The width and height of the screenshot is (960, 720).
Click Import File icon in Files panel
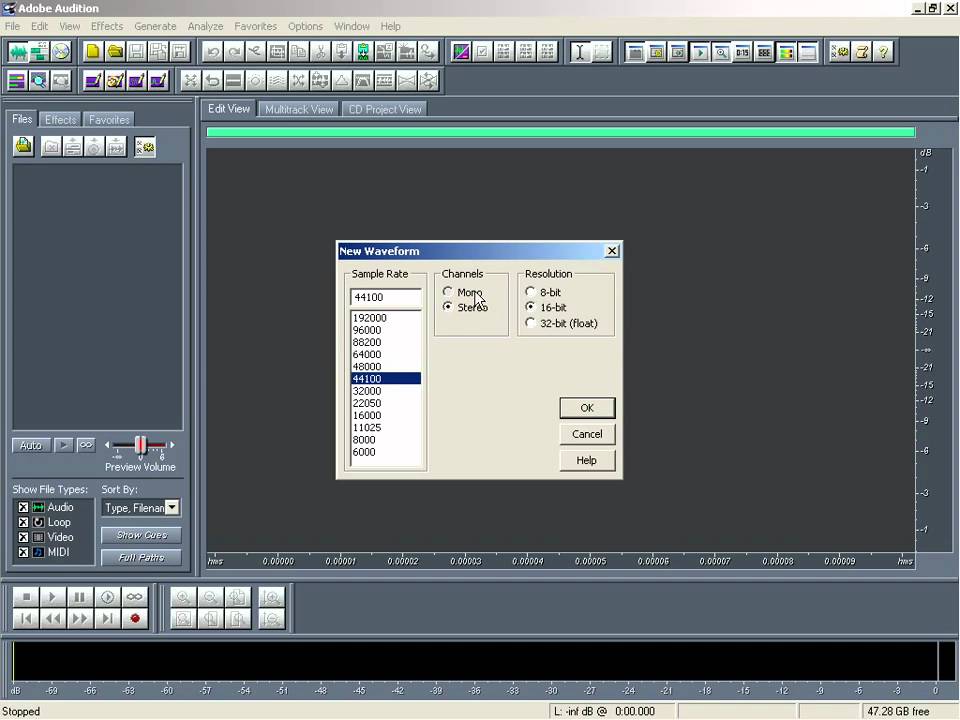[x=24, y=146]
